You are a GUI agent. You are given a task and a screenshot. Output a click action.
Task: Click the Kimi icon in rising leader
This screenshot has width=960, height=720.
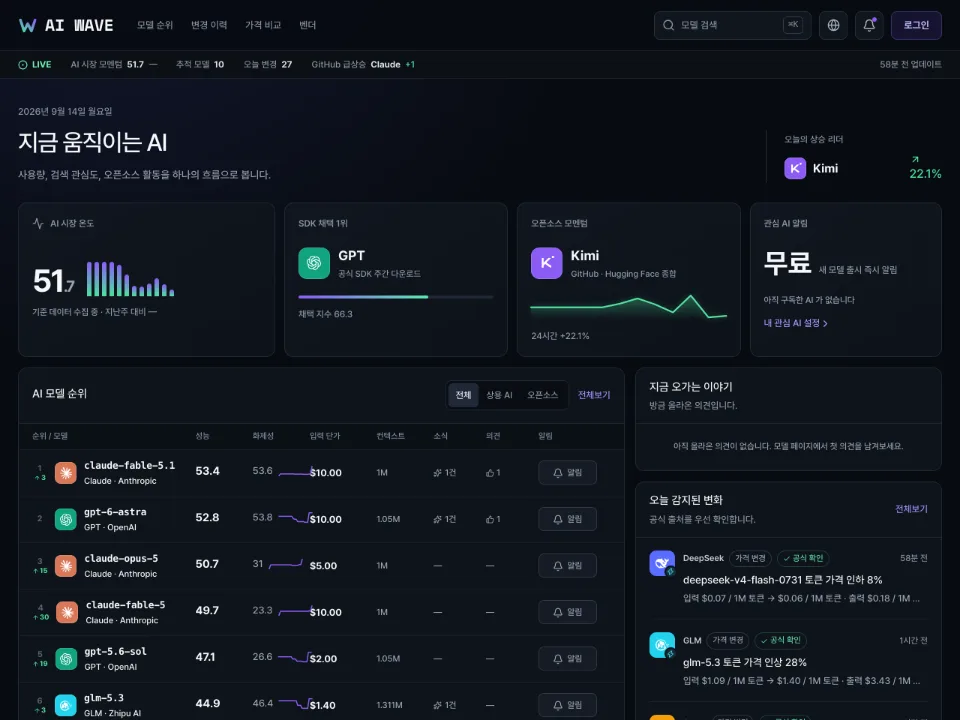pyautogui.click(x=795, y=168)
